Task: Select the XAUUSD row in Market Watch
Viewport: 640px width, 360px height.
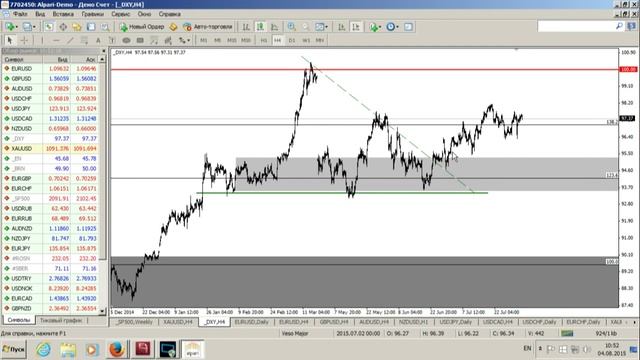Action: tap(51, 149)
